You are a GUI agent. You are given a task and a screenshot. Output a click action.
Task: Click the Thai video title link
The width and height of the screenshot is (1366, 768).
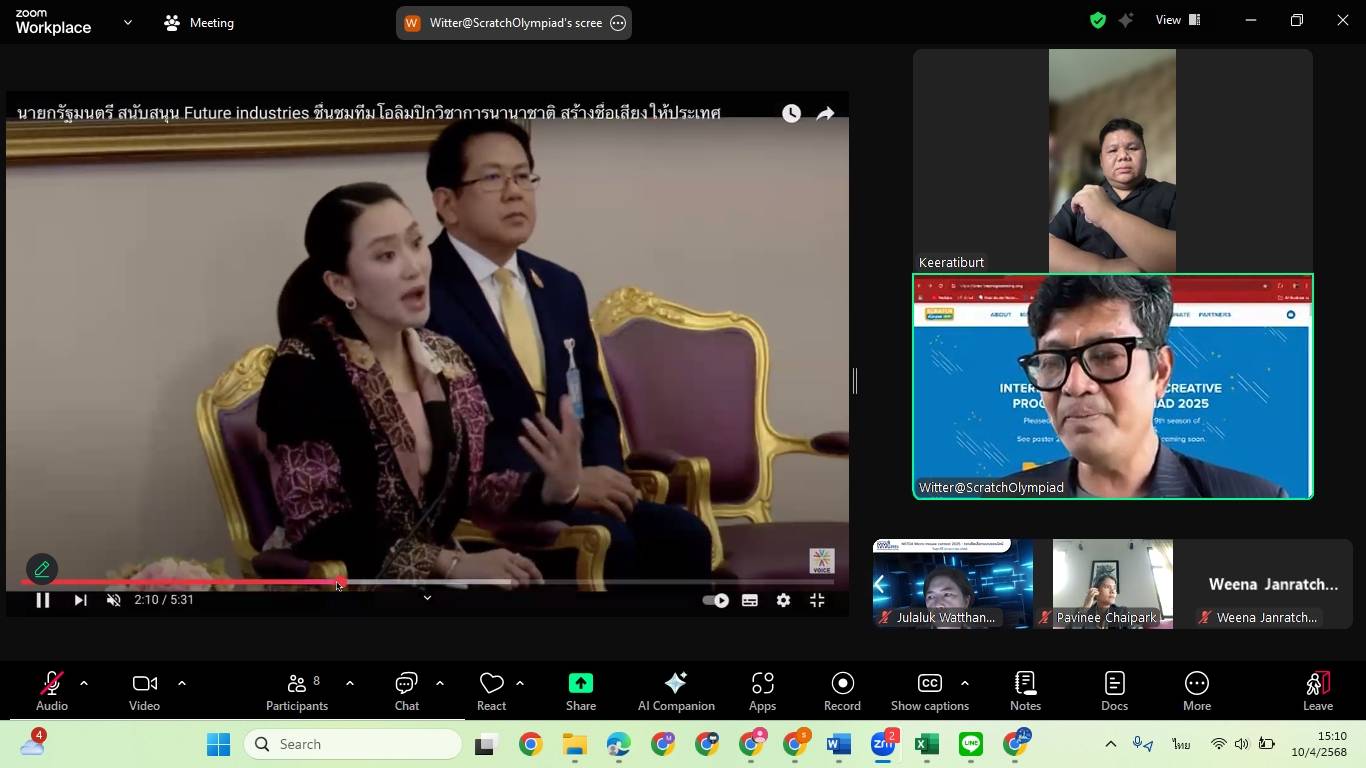click(369, 113)
